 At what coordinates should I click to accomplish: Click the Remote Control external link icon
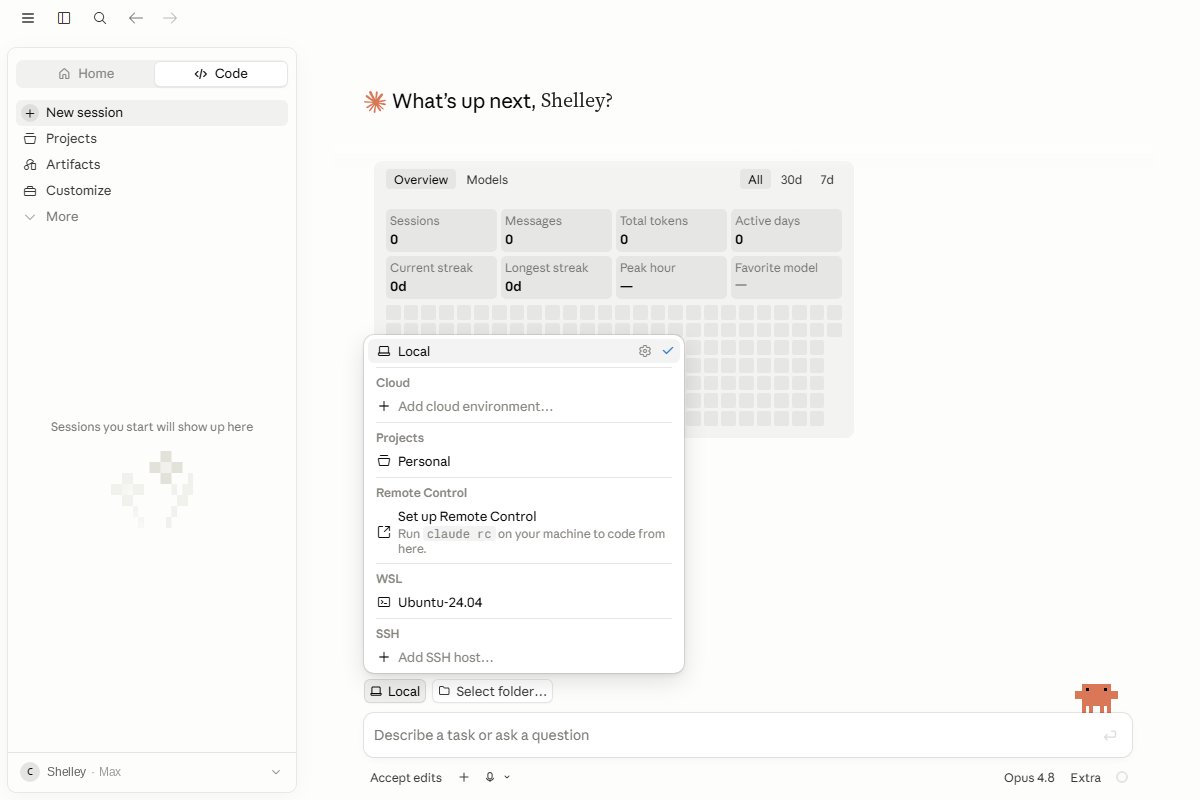point(384,532)
